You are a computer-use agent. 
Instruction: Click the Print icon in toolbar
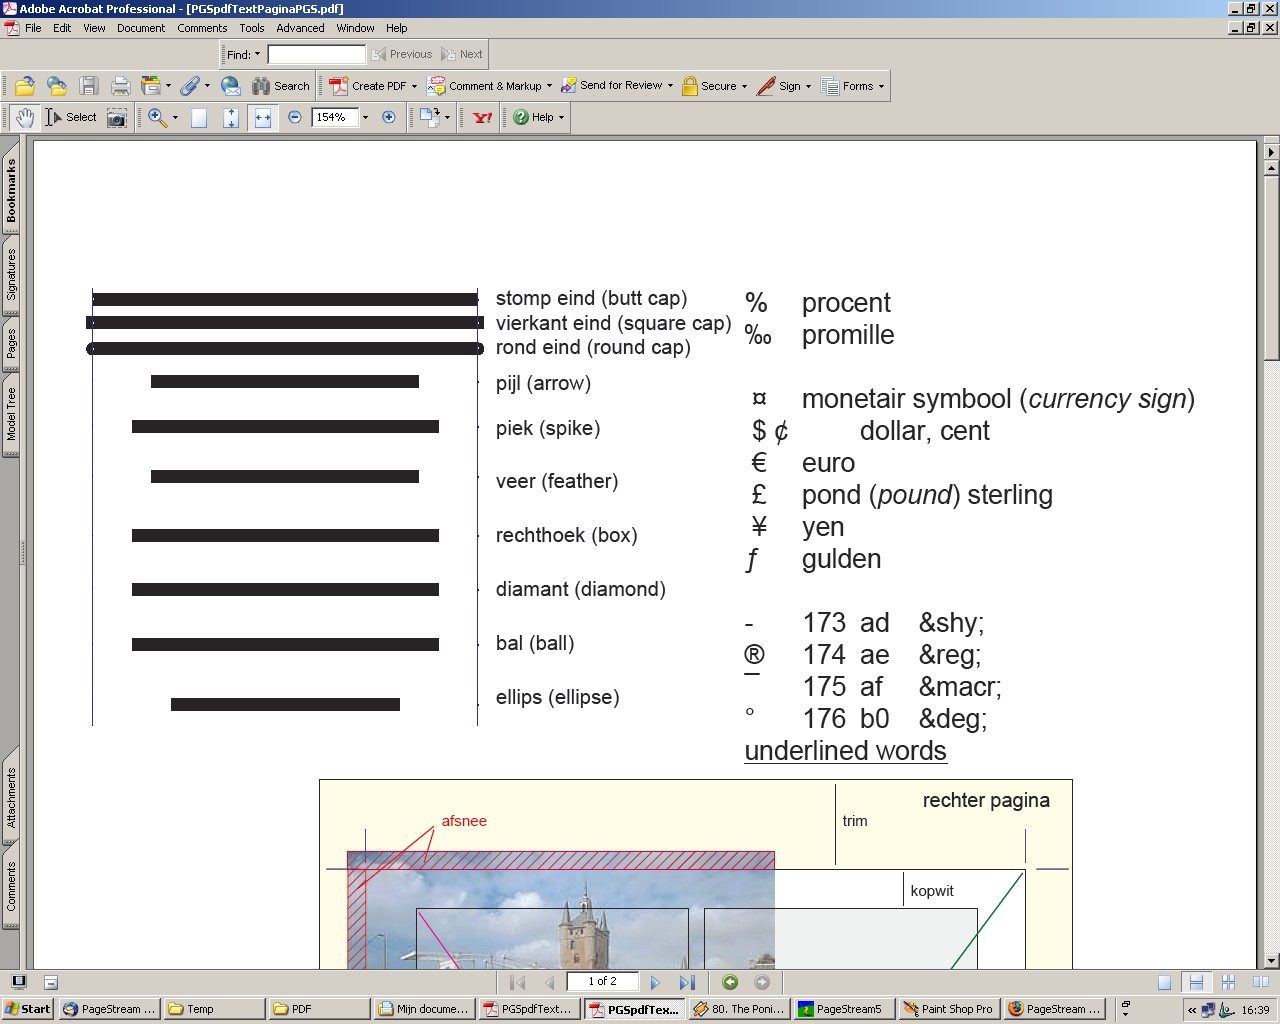point(121,87)
